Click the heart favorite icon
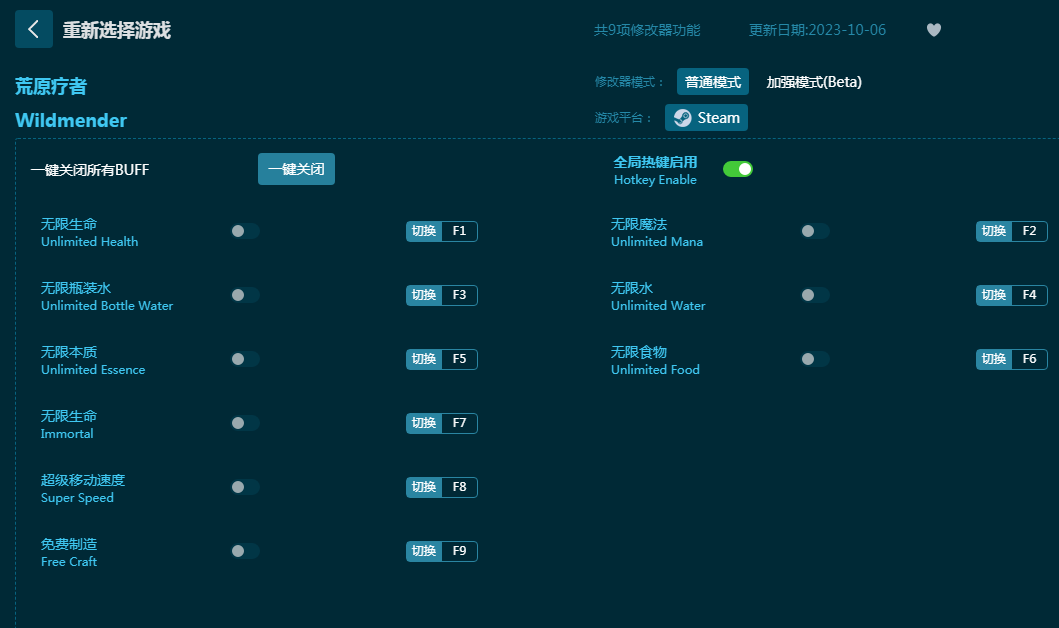 click(933, 30)
